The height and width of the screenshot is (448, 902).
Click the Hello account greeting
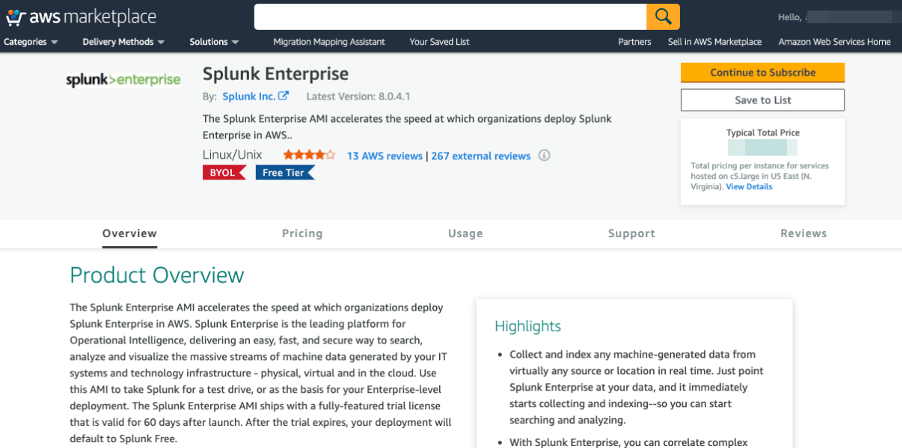[789, 17]
